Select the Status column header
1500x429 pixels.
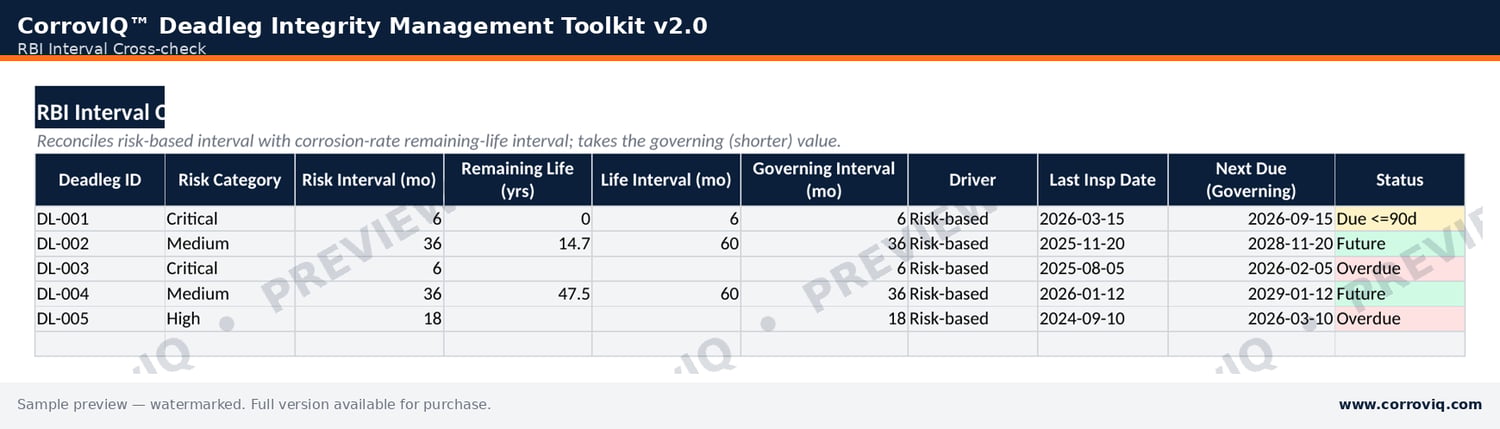tap(1400, 180)
